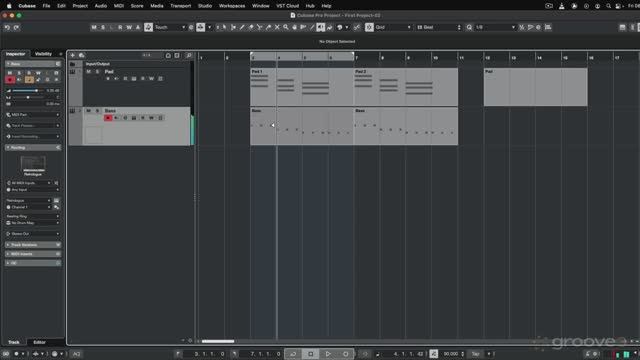This screenshot has height=360, width=640.
Task: Solo the Bass track
Action: [97, 111]
